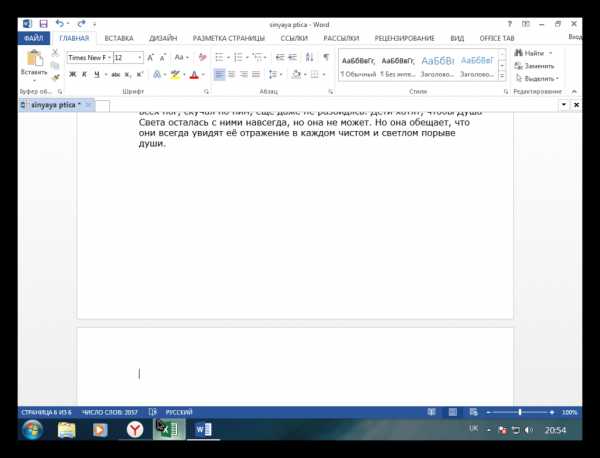Screen dimensions: 600x458
Task: Click the zoom slider in the status bar
Action: (519, 412)
